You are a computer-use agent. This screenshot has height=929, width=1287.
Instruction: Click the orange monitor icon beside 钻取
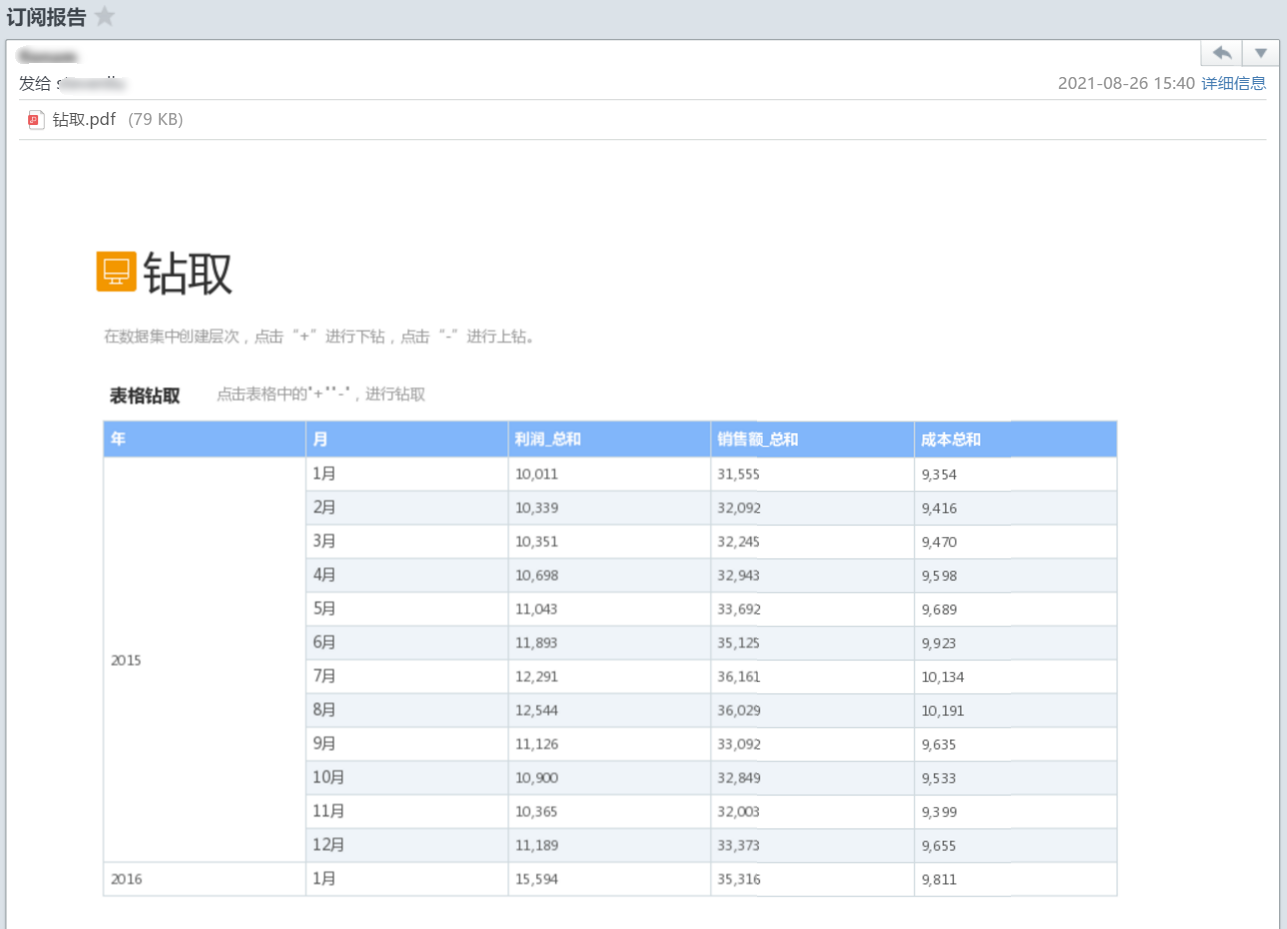(116, 272)
